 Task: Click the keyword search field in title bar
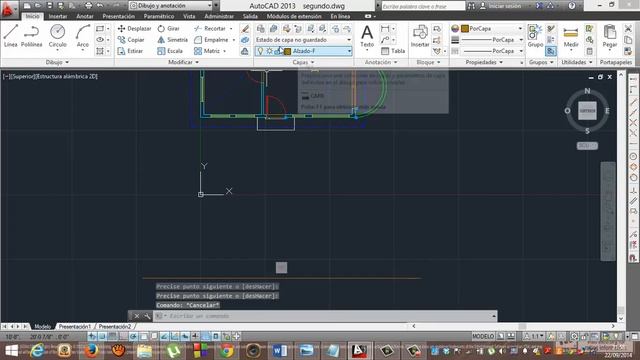[423, 6]
